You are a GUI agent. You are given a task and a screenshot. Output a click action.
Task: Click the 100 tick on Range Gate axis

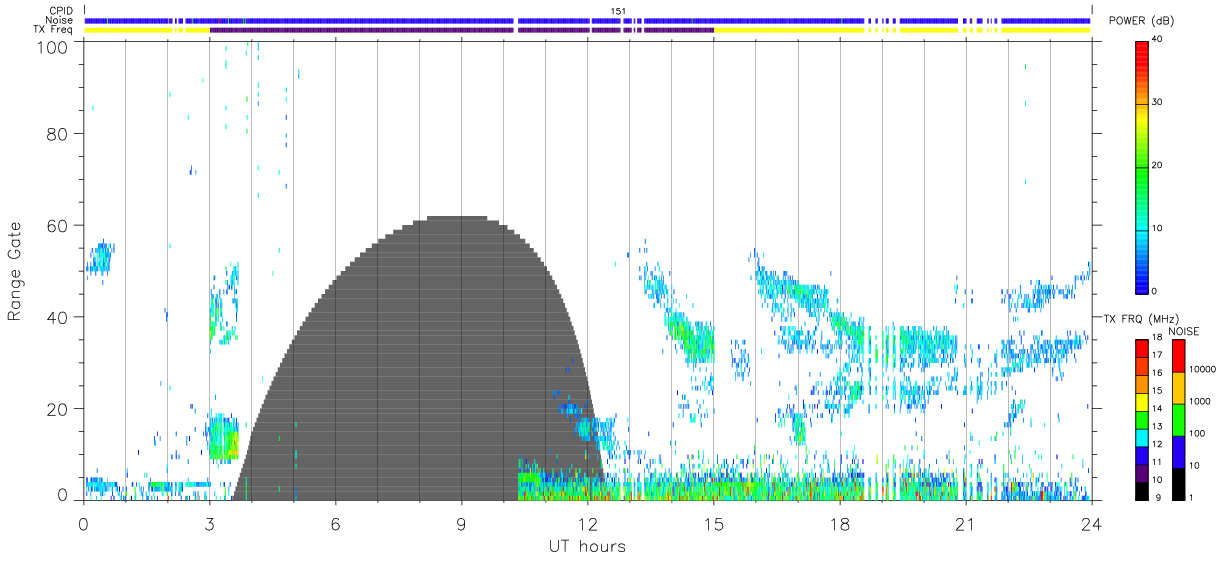tap(54, 47)
